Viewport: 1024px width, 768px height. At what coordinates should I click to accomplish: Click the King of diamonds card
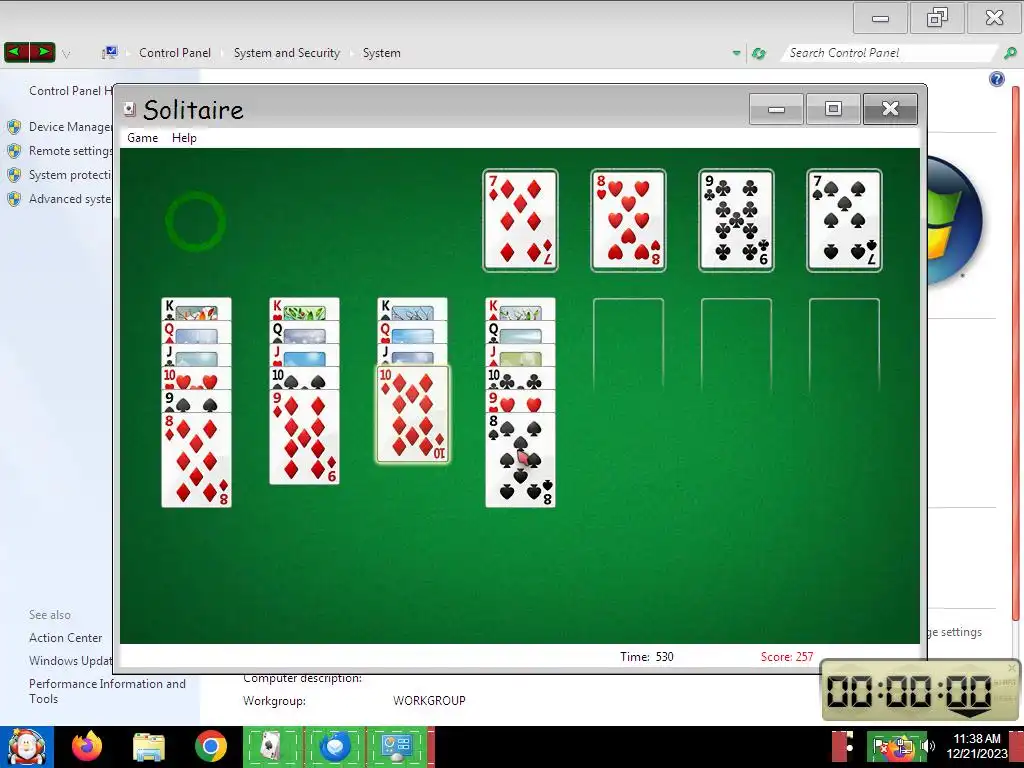[x=520, y=309]
